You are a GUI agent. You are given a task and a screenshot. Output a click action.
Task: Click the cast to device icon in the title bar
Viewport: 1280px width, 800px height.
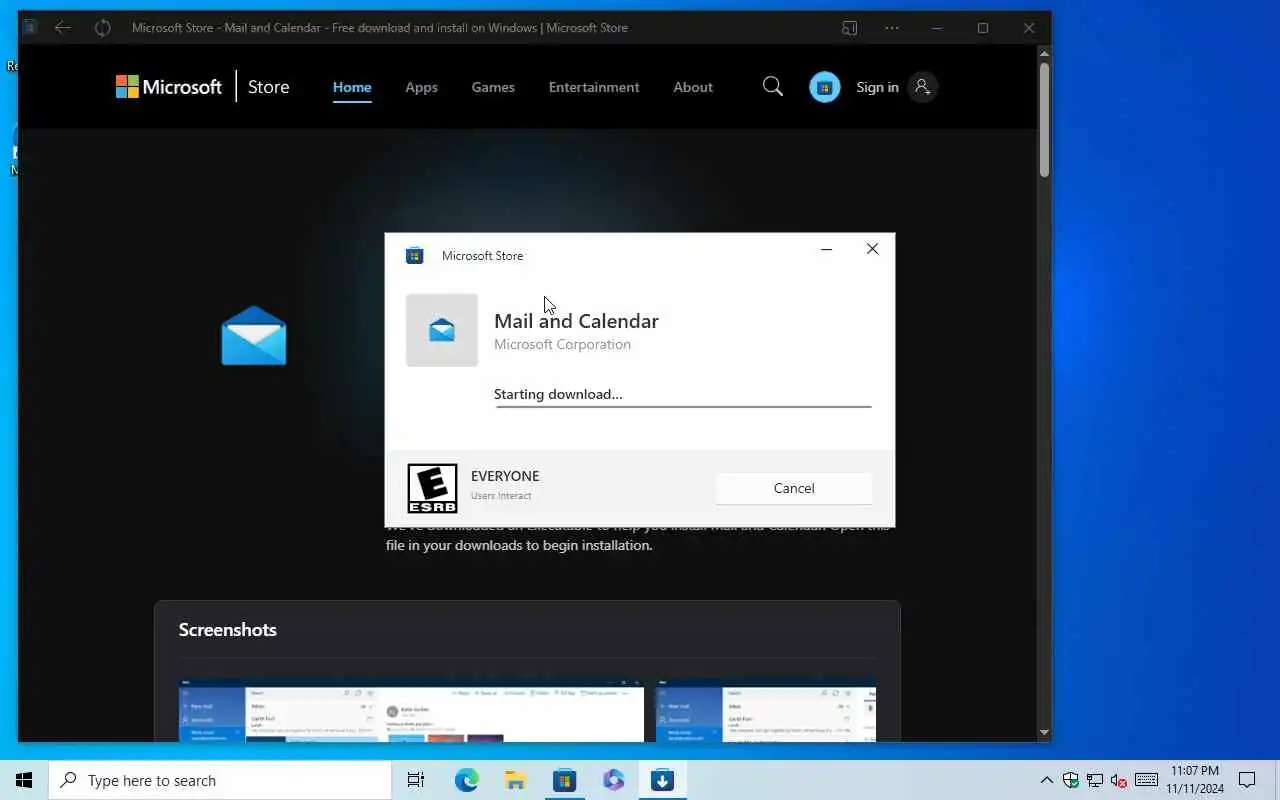pyautogui.click(x=849, y=28)
